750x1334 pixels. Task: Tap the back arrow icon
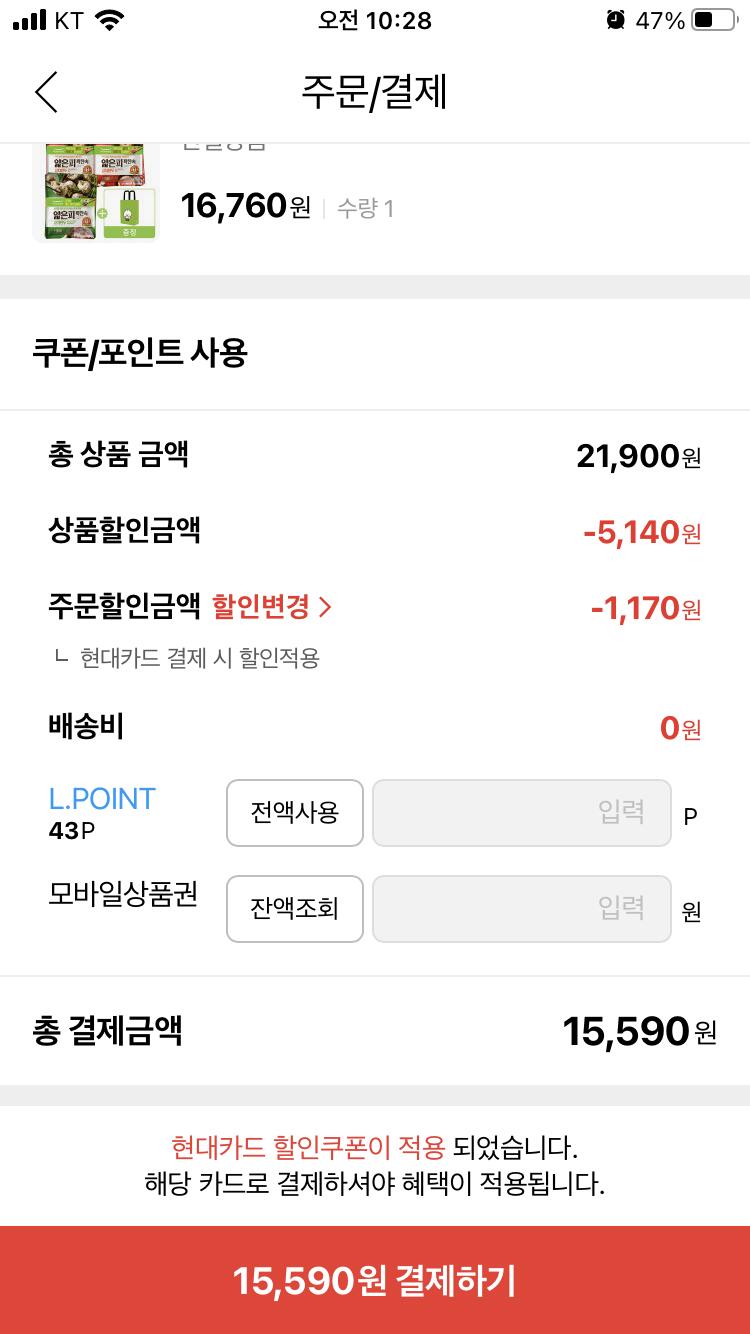coord(46,92)
